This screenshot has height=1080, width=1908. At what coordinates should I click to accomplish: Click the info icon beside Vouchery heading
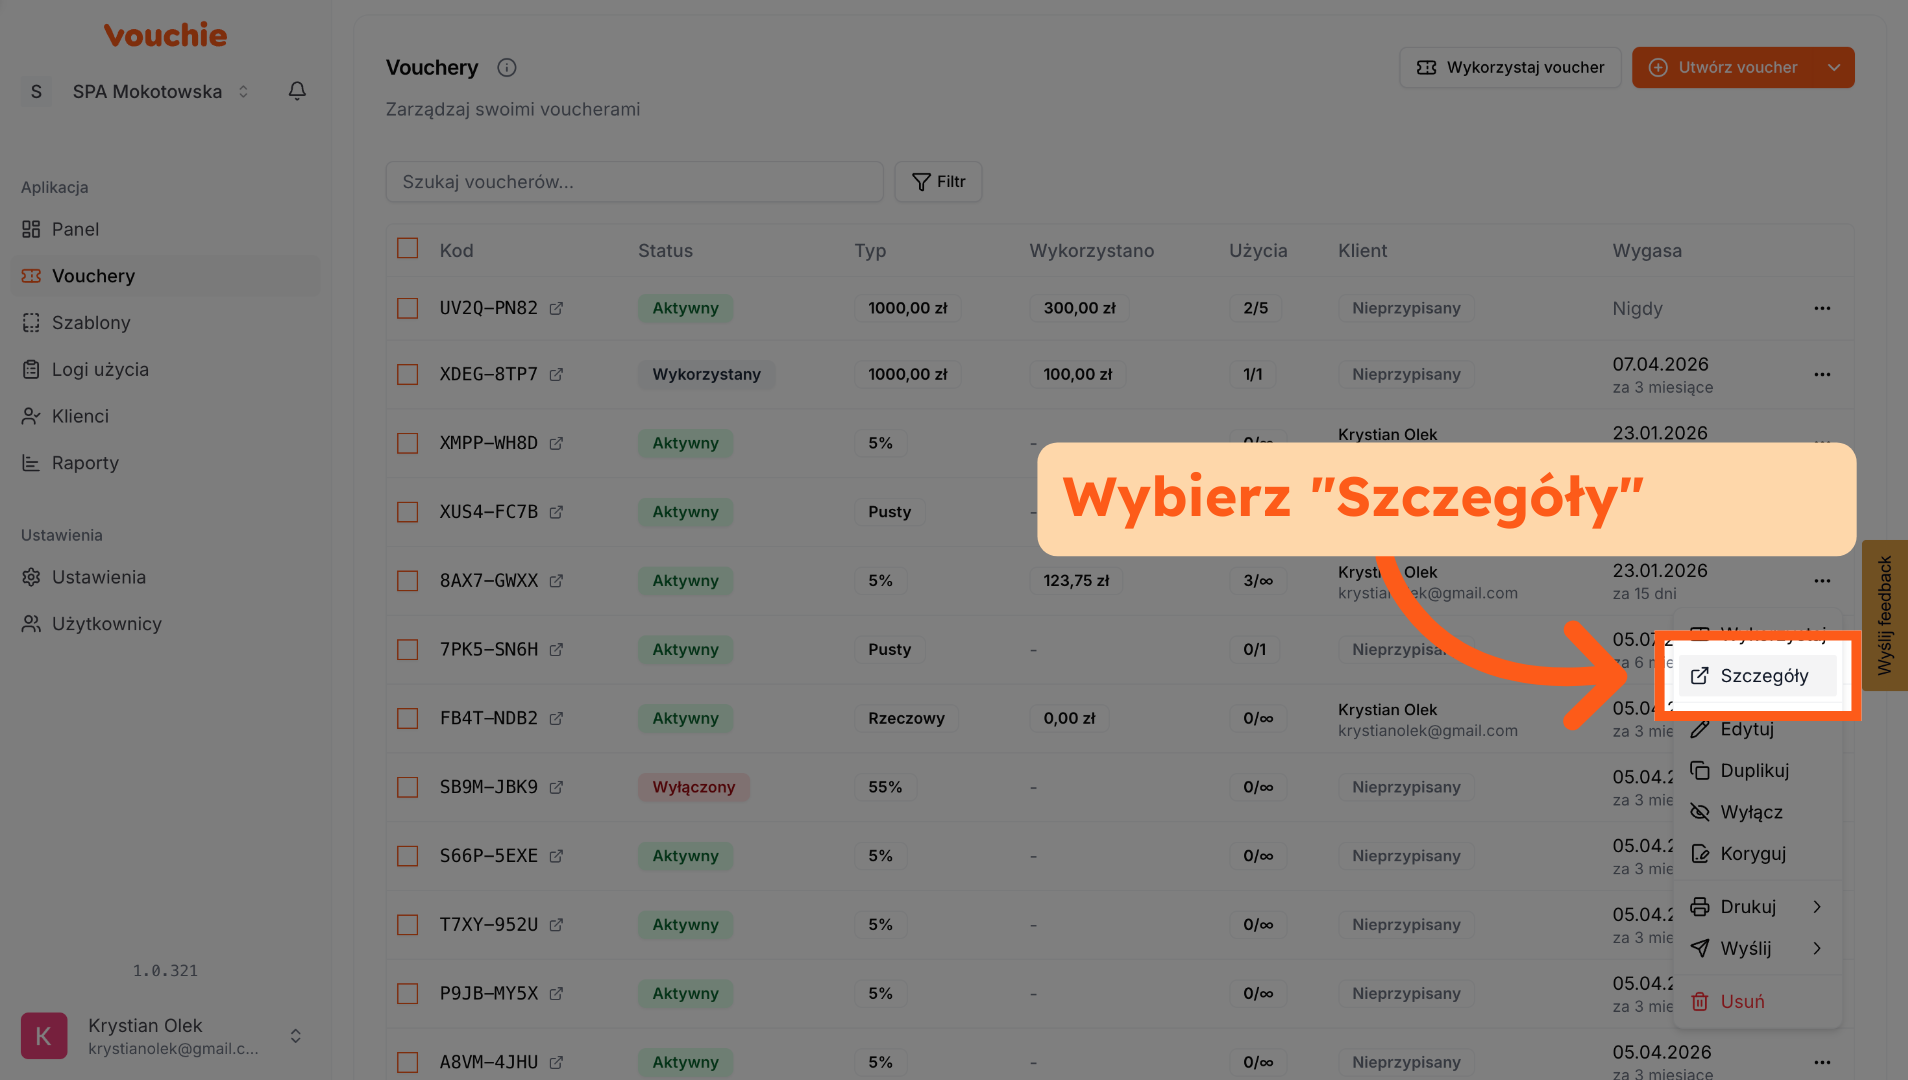click(x=507, y=68)
